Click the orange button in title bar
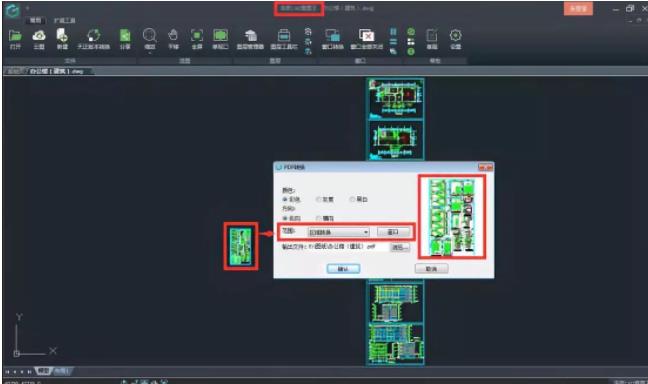 [578, 9]
